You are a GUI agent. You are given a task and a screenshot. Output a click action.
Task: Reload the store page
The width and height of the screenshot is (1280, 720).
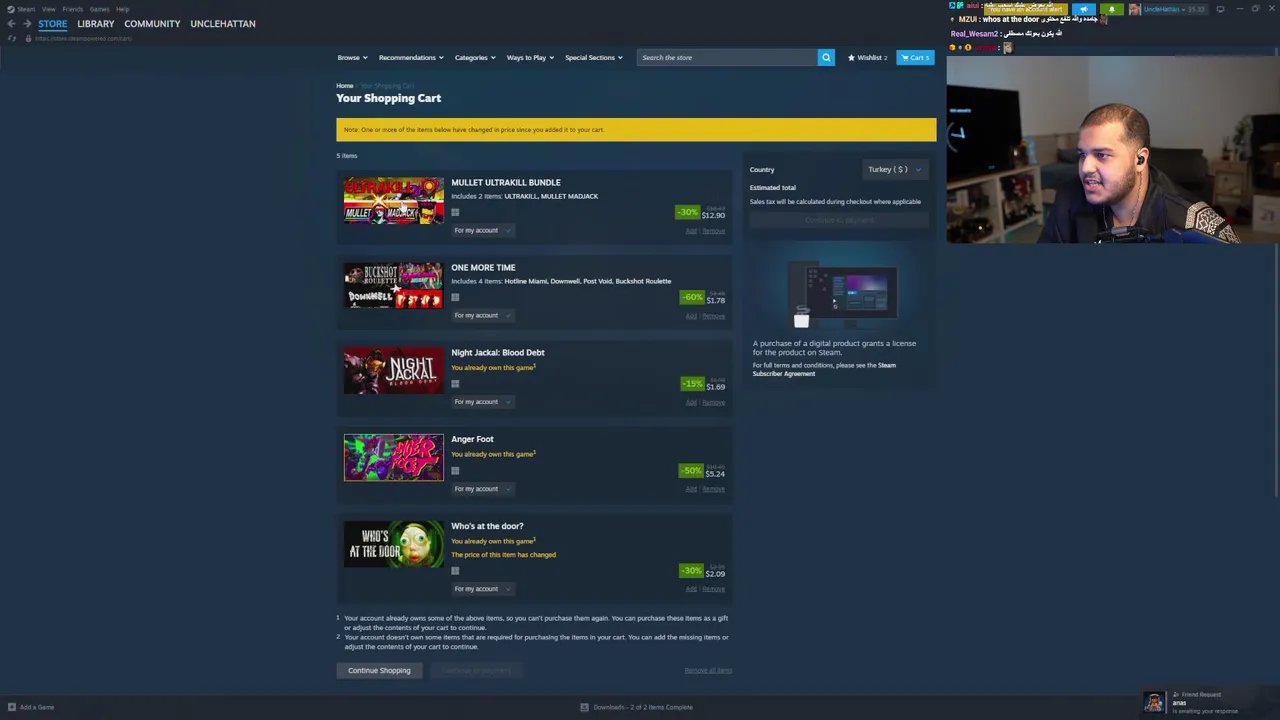[x=11, y=38]
